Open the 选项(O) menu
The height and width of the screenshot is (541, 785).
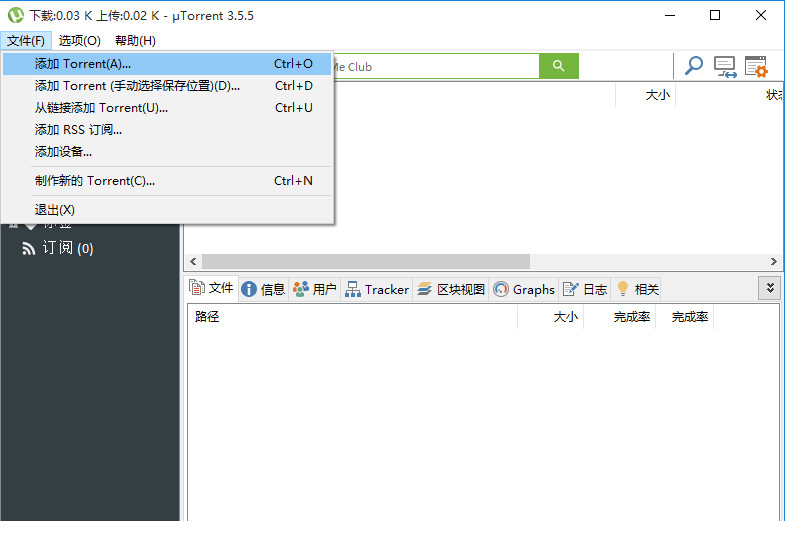tap(80, 41)
